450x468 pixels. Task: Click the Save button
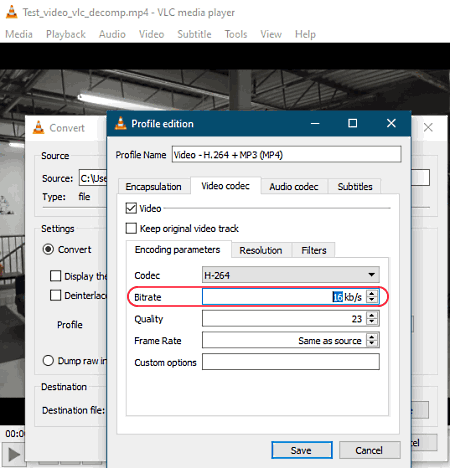click(301, 450)
